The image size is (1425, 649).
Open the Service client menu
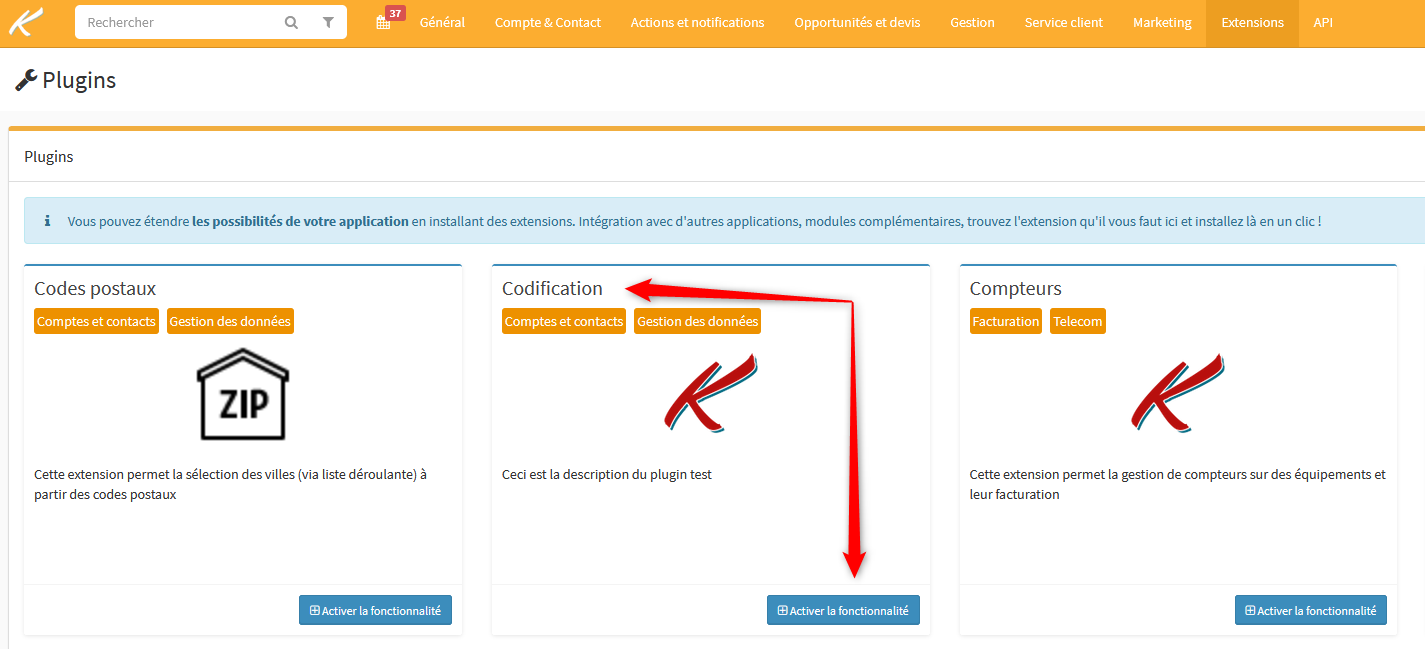pyautogui.click(x=1064, y=23)
